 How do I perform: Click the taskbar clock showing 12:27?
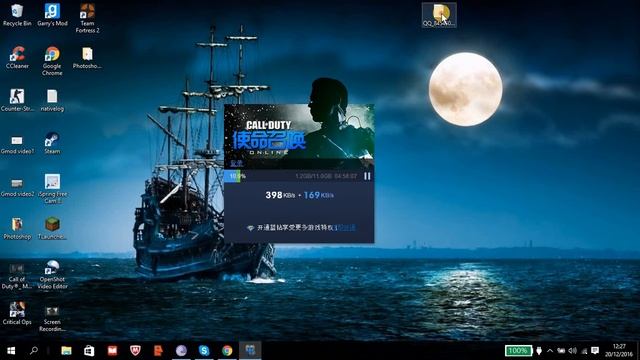coord(619,350)
